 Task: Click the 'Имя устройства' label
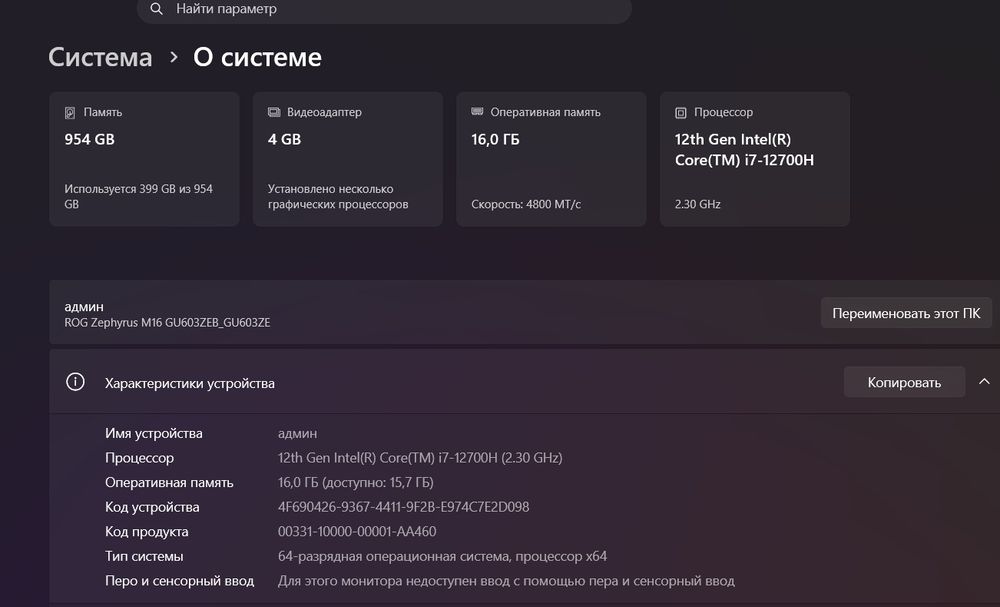pyautogui.click(x=154, y=434)
